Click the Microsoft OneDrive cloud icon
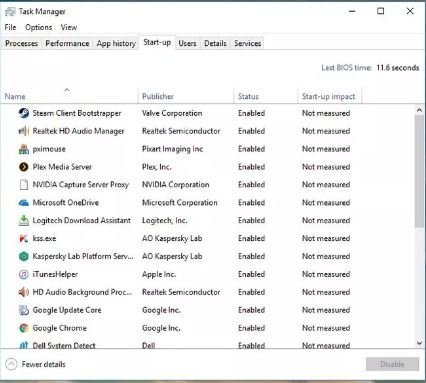426x383 pixels. tap(24, 203)
